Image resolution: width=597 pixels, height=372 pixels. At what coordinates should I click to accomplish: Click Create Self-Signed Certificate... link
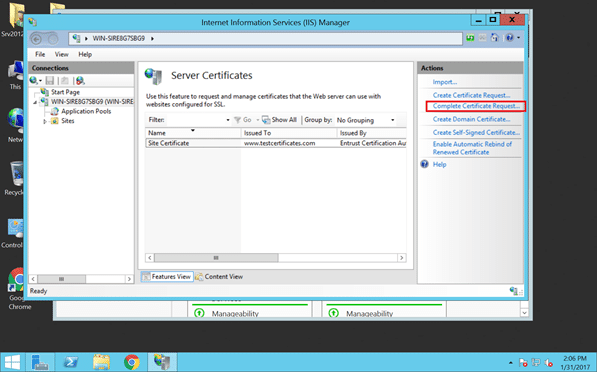click(x=476, y=133)
